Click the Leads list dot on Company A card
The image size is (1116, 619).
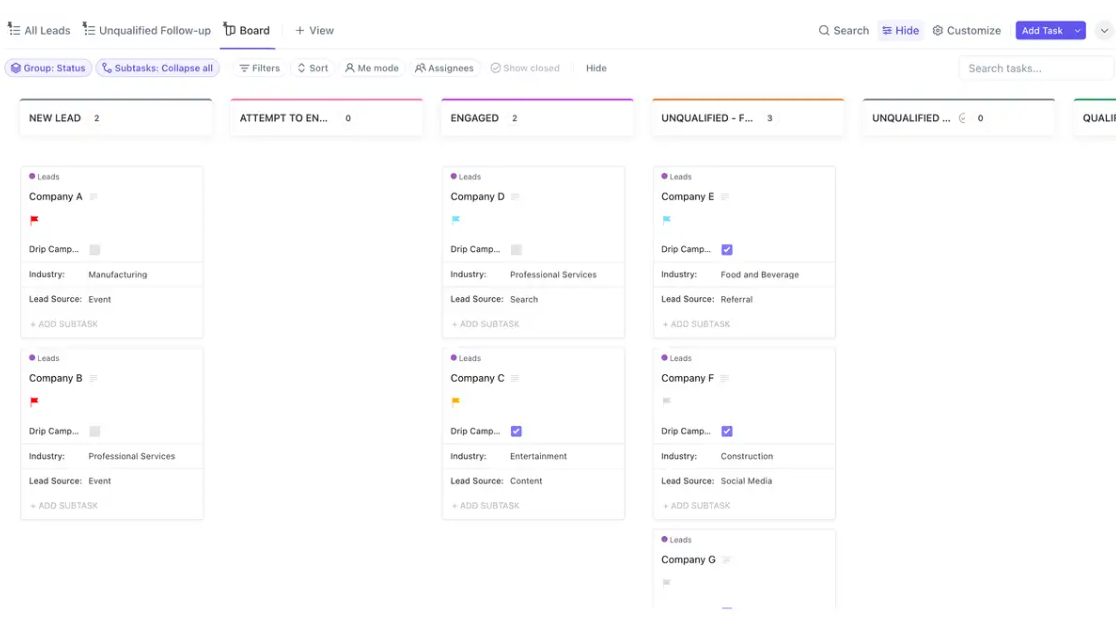click(32, 176)
